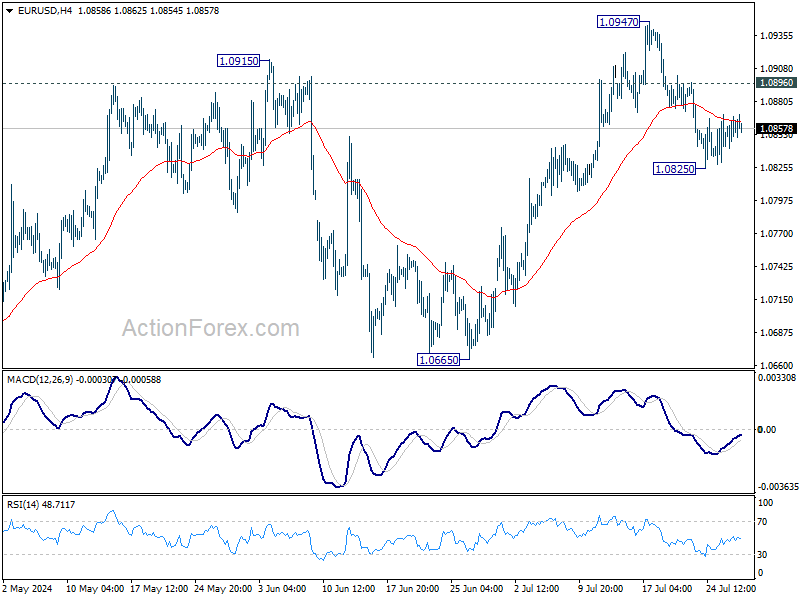The width and height of the screenshot is (800, 600).
Task: Select the current price tag 1.08578
Action: 776,129
